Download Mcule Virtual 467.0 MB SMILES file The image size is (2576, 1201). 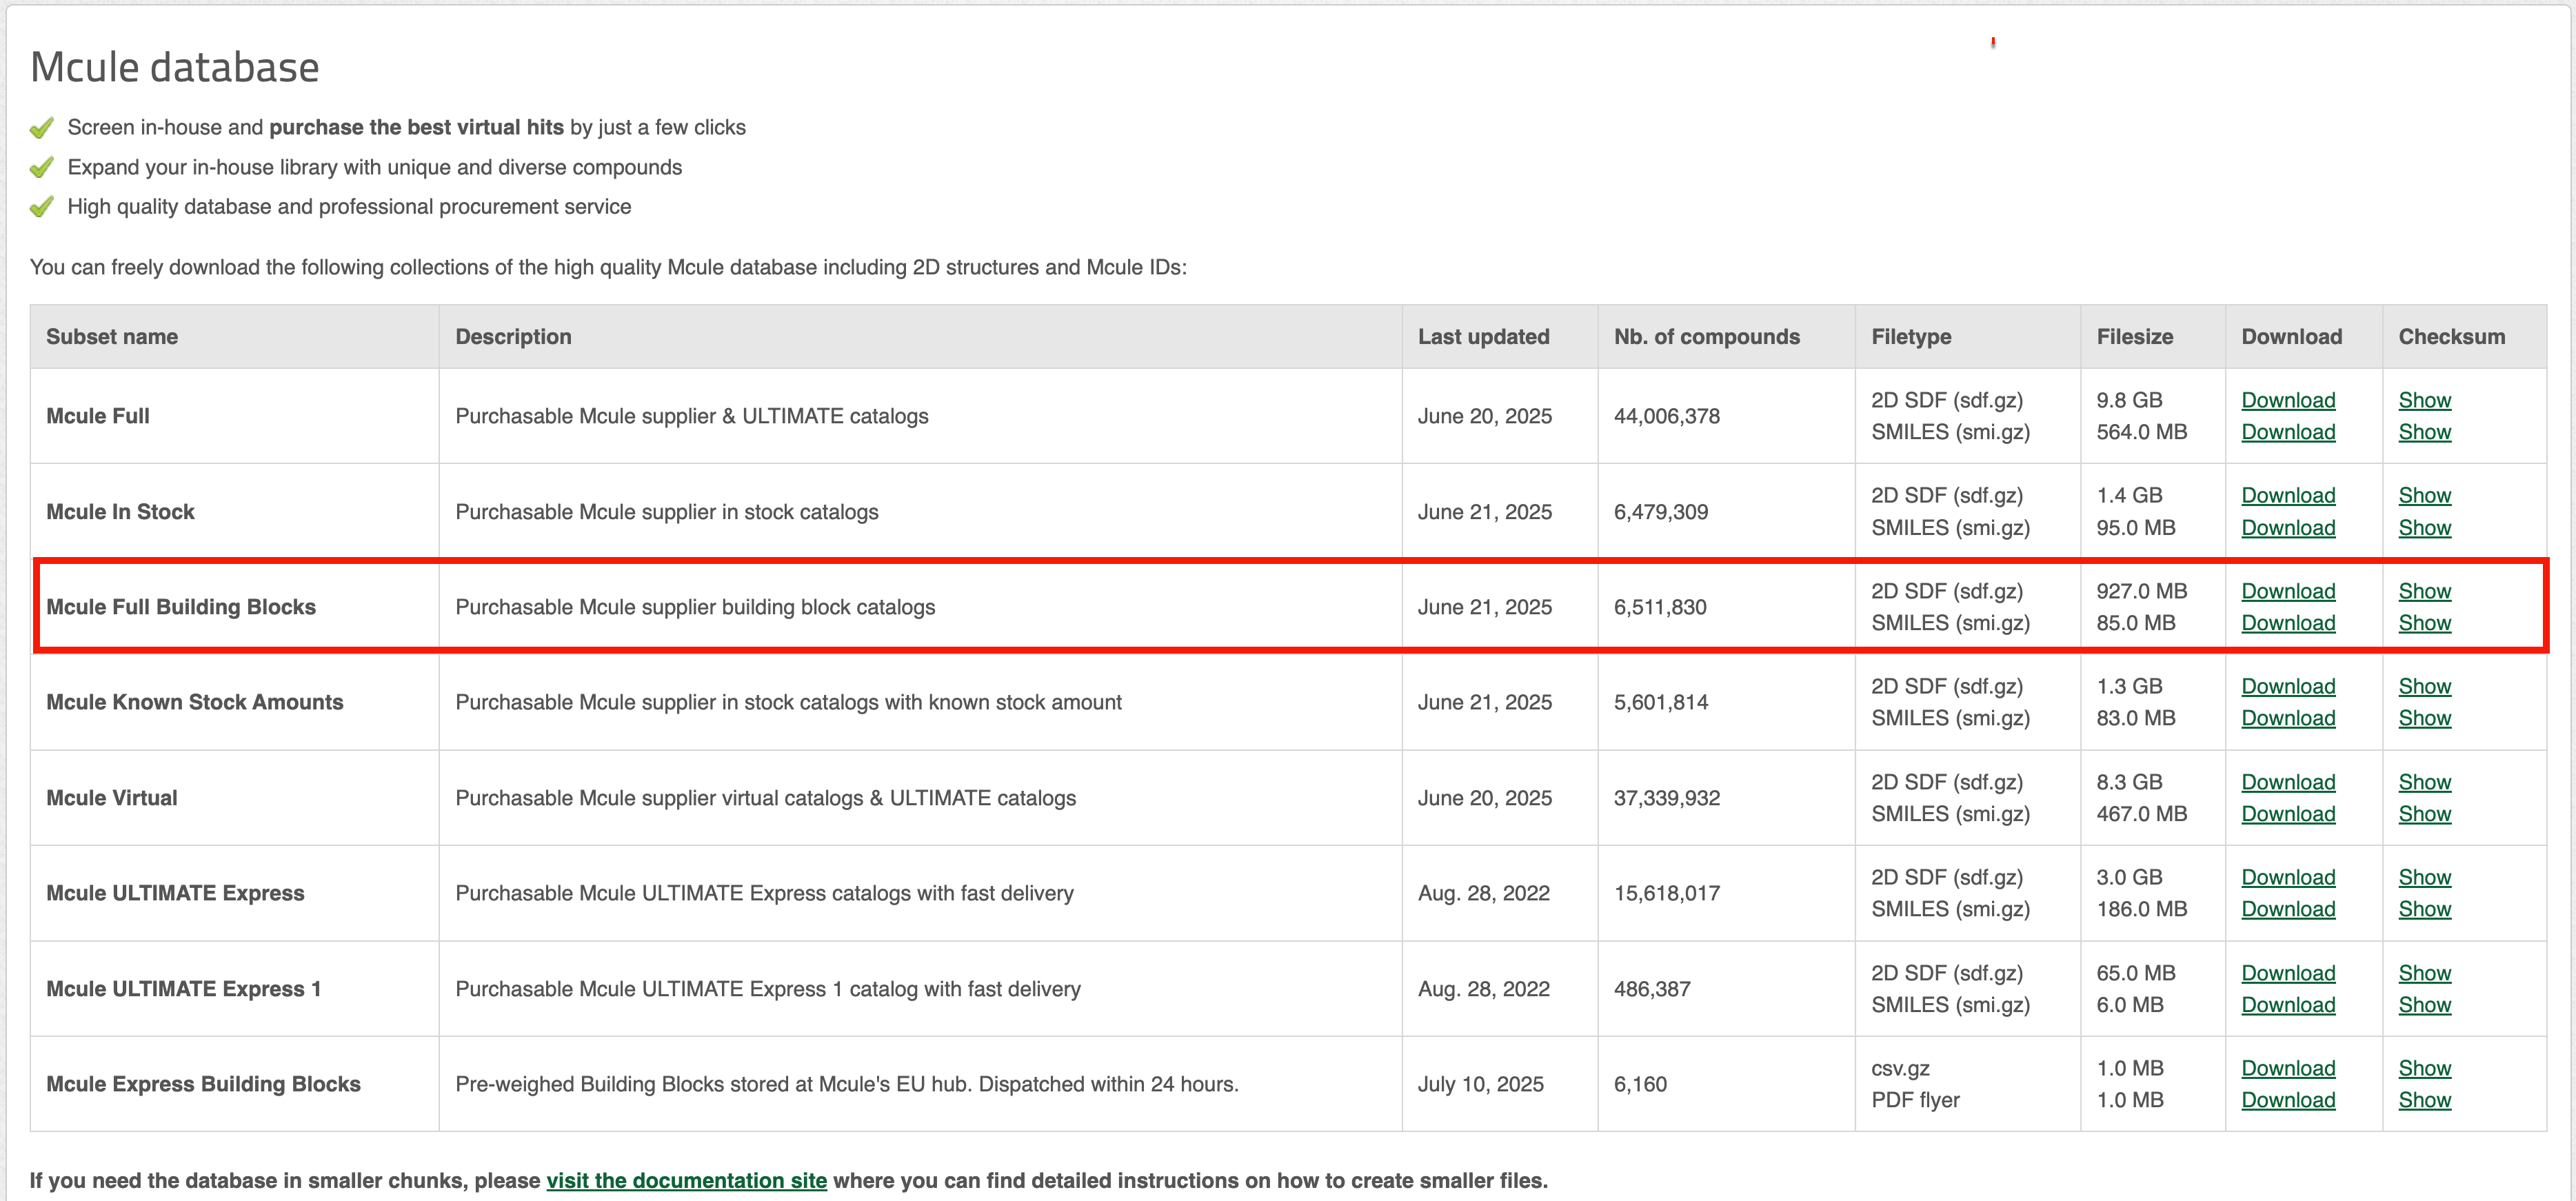2288,814
